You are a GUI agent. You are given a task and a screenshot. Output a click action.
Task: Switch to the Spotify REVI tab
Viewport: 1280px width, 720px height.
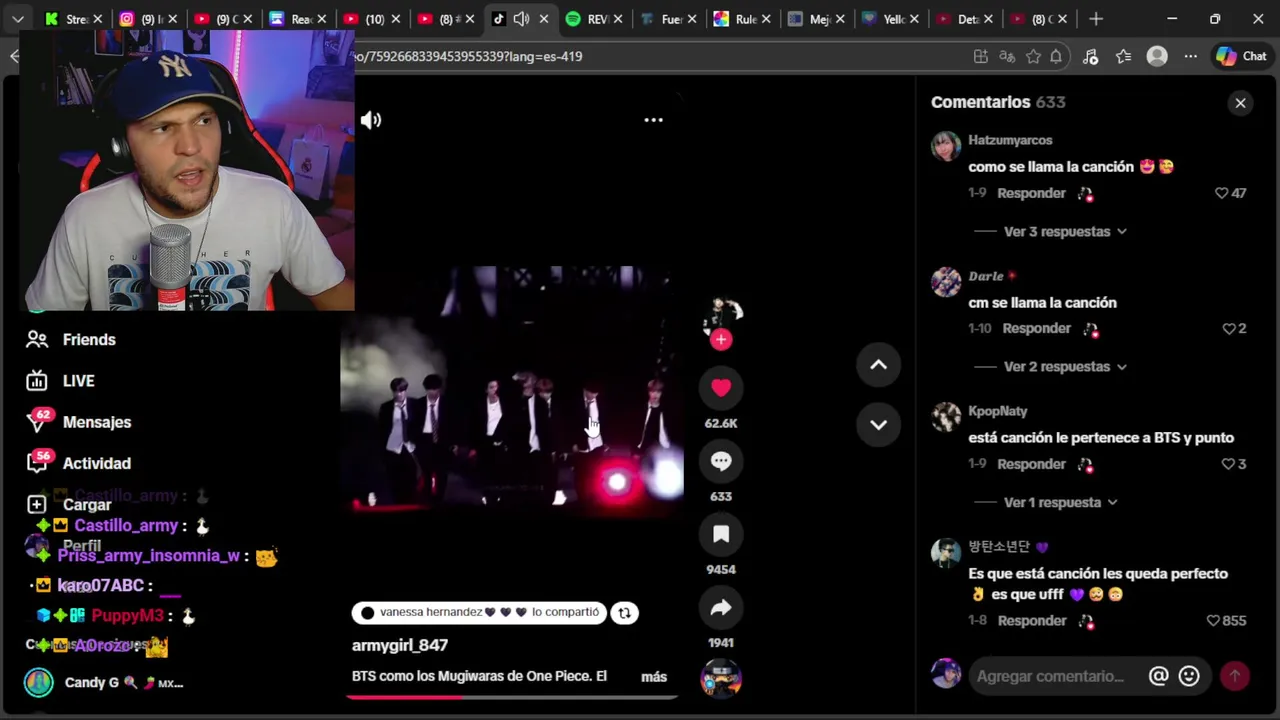[x=594, y=19]
